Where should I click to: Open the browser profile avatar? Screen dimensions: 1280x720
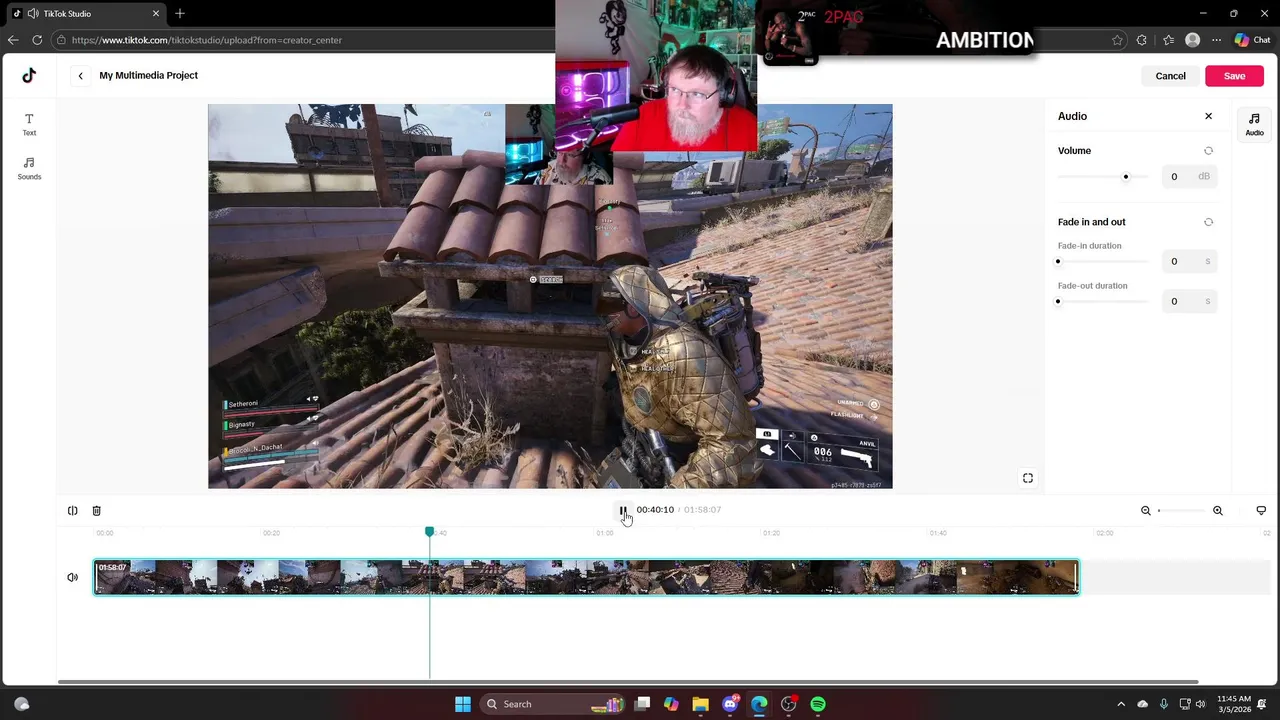click(1192, 40)
